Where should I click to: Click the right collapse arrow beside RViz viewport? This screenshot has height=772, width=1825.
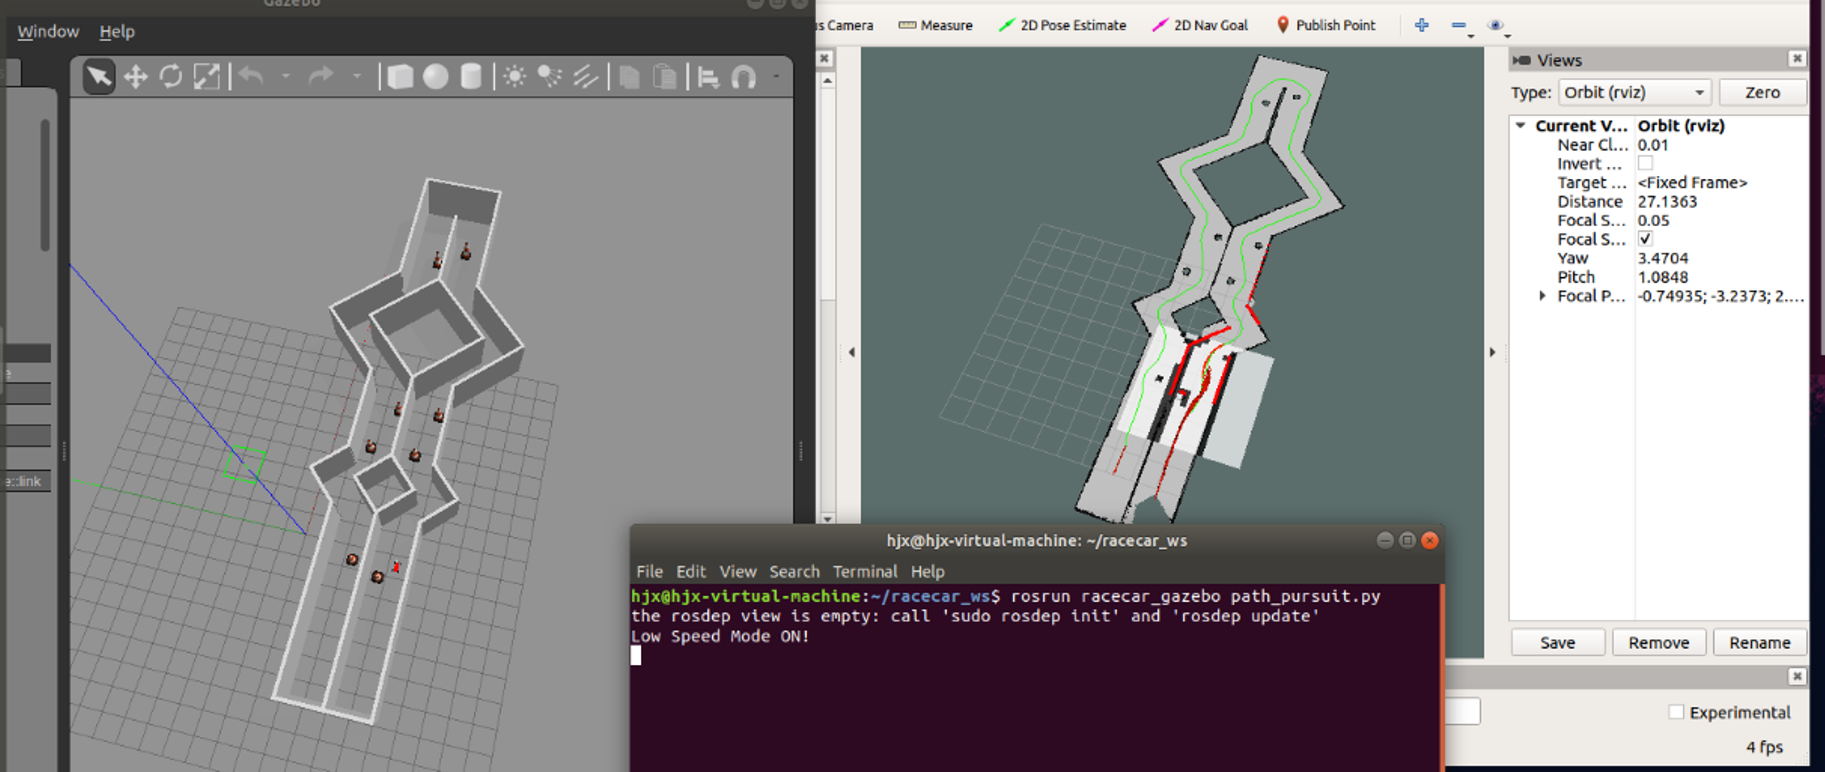1492,352
